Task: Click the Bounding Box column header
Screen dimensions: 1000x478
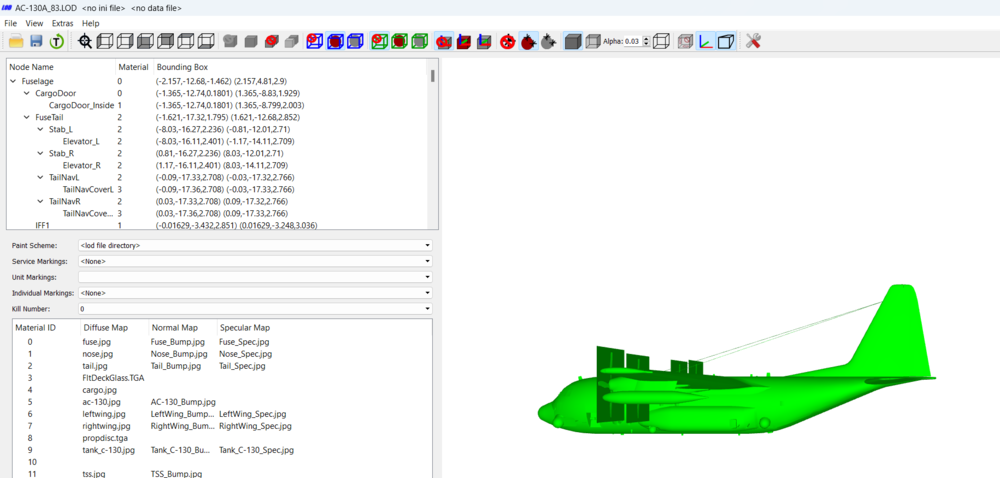Action: coord(182,67)
